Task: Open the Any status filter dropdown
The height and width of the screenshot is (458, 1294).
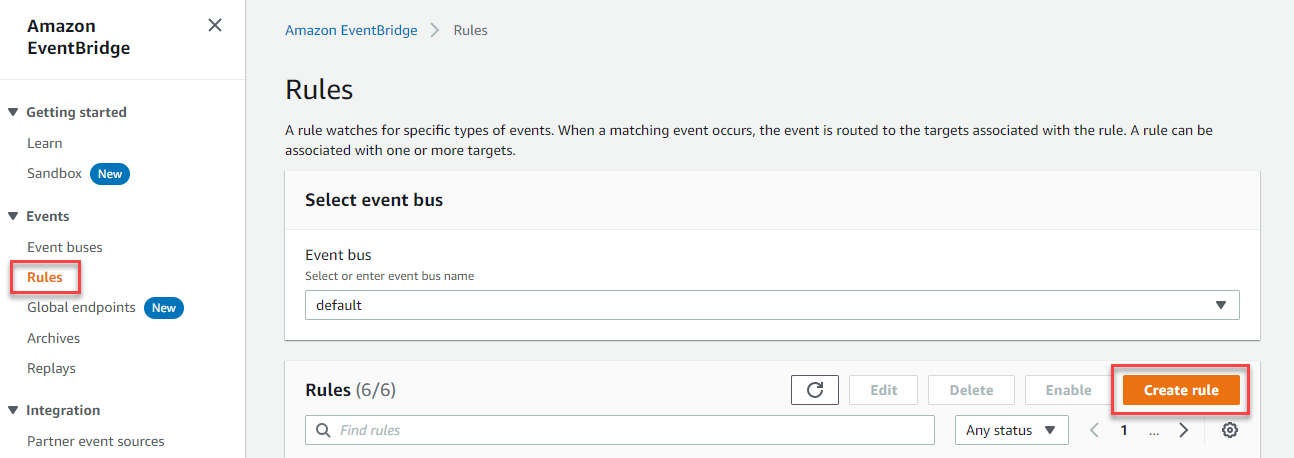Action: (x=1012, y=430)
